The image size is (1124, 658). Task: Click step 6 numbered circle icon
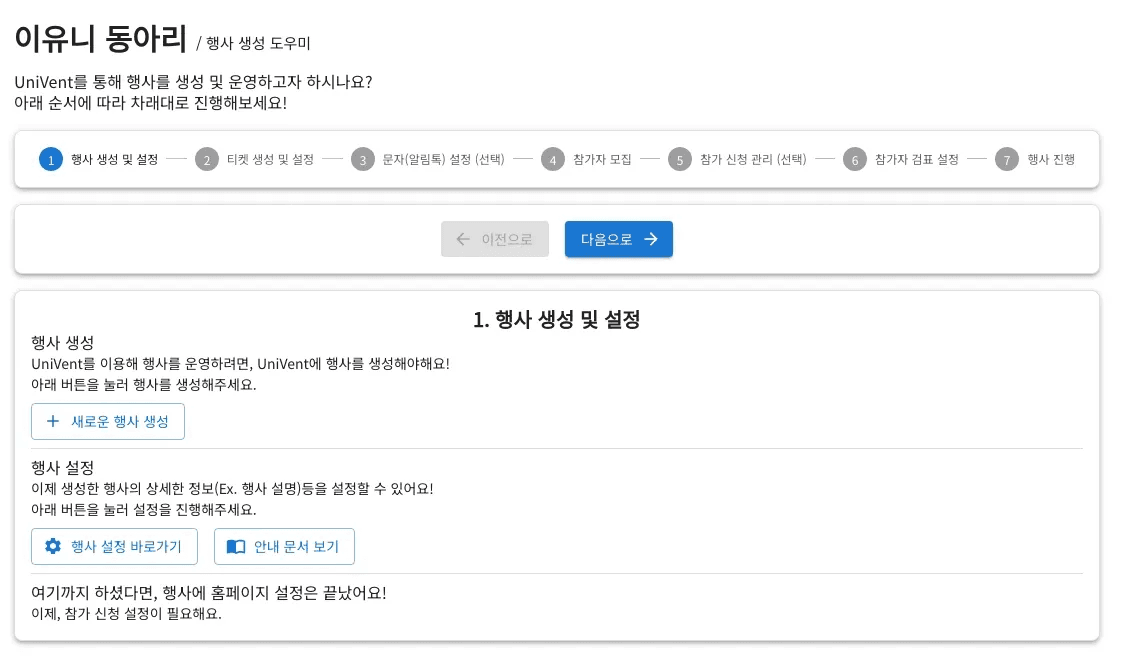(854, 160)
